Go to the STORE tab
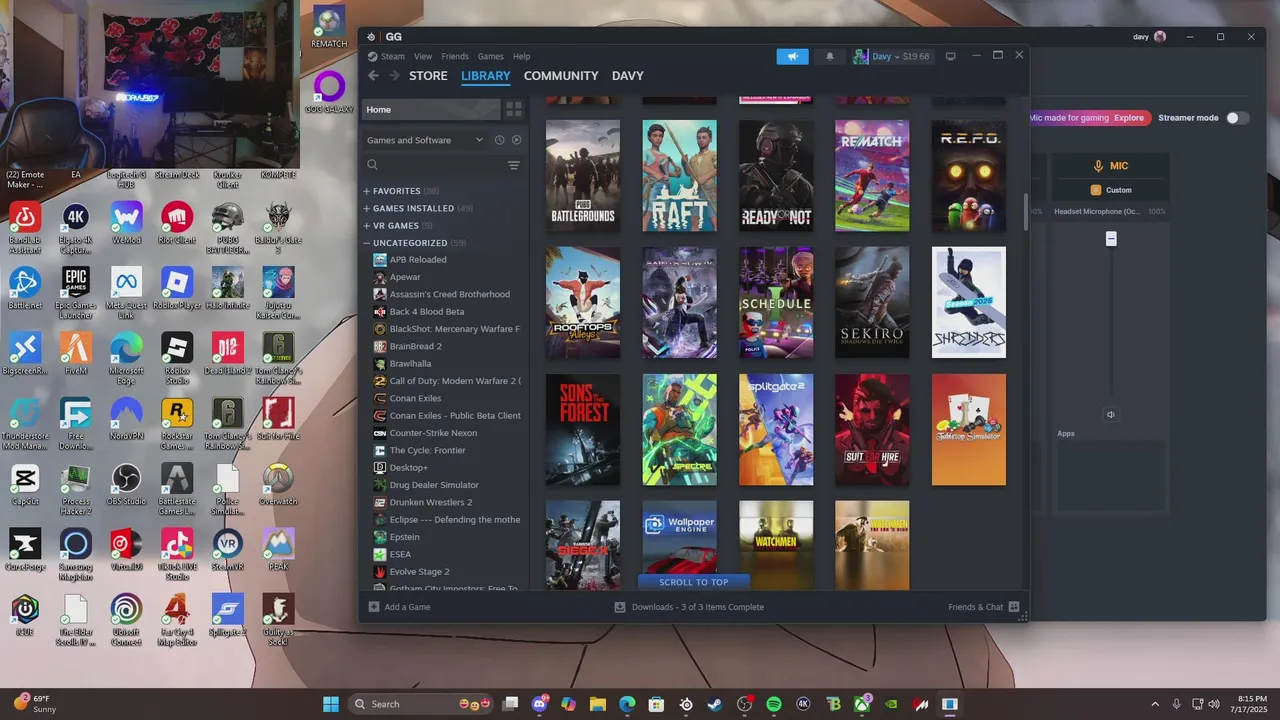 click(428, 76)
